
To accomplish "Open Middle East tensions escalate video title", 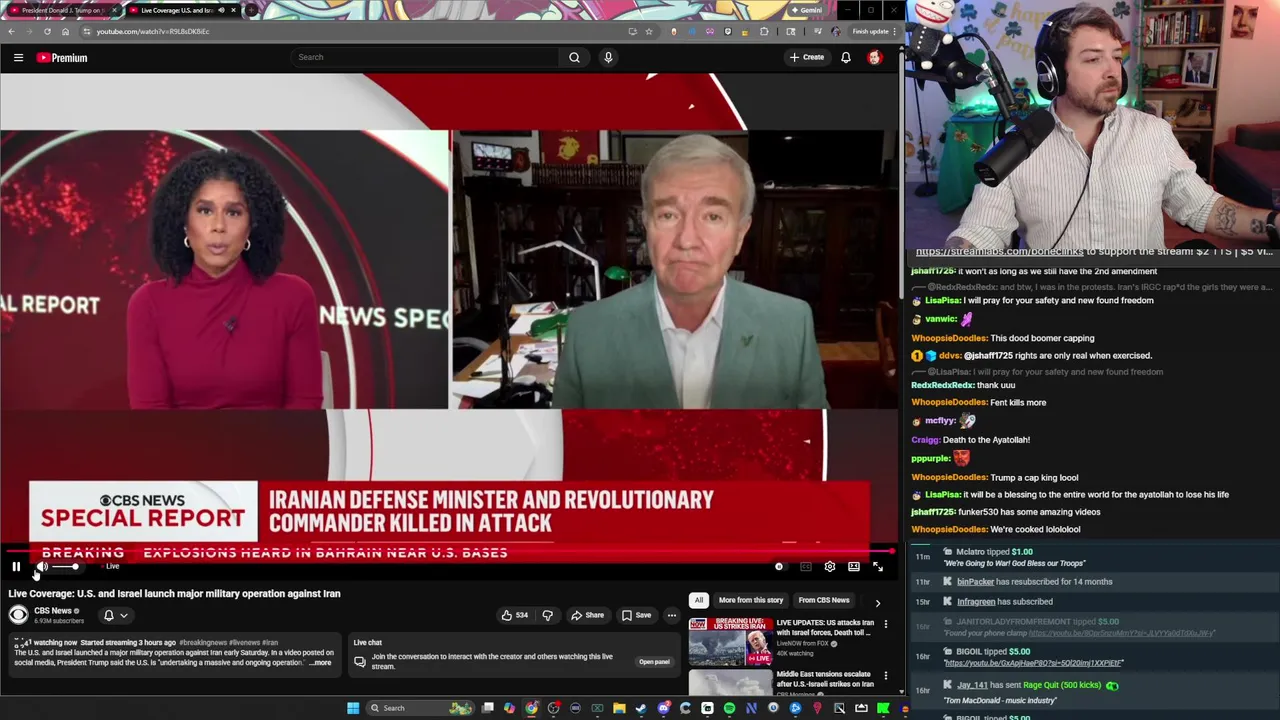I will tap(824, 679).
